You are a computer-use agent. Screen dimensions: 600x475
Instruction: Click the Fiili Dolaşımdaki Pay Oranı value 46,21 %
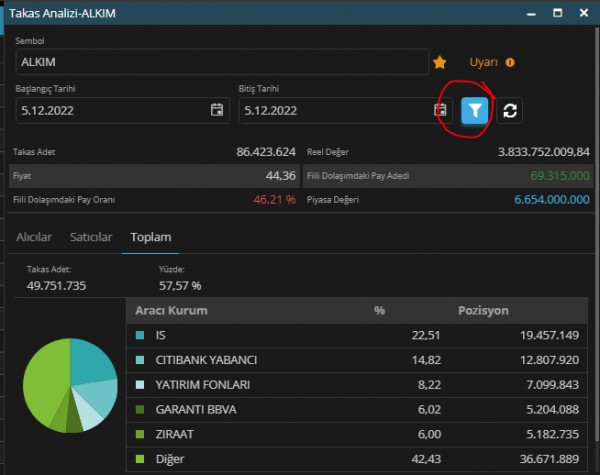click(274, 199)
